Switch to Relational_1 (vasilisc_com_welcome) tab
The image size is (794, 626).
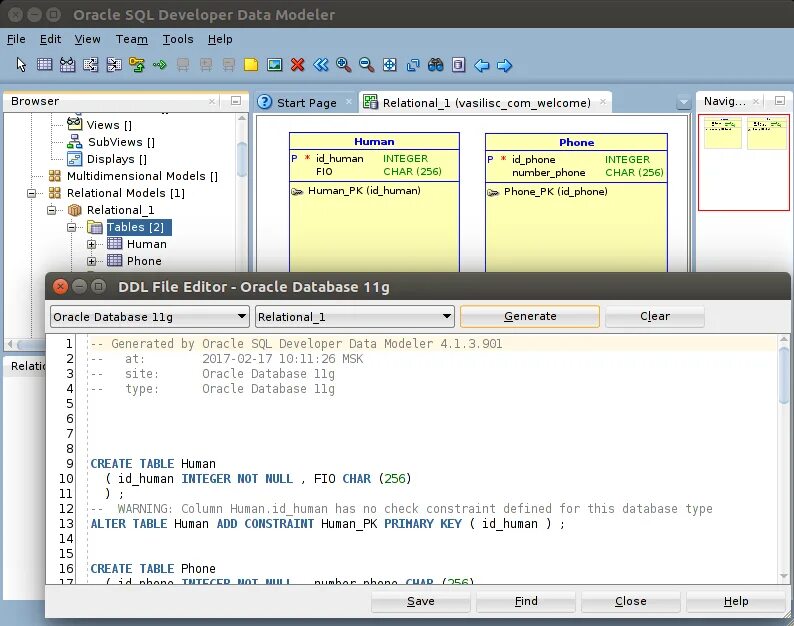(486, 103)
